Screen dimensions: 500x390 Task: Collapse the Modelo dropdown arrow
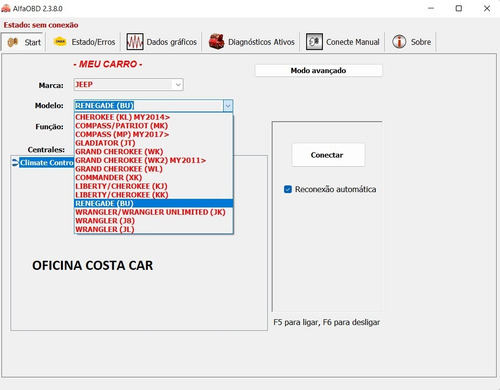[x=228, y=106]
